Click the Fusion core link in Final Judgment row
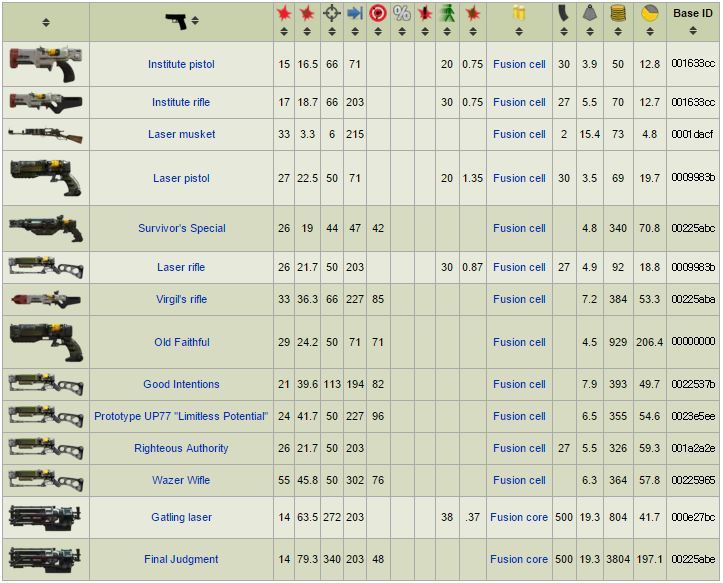Viewport: 723px width, 583px height. [519, 559]
